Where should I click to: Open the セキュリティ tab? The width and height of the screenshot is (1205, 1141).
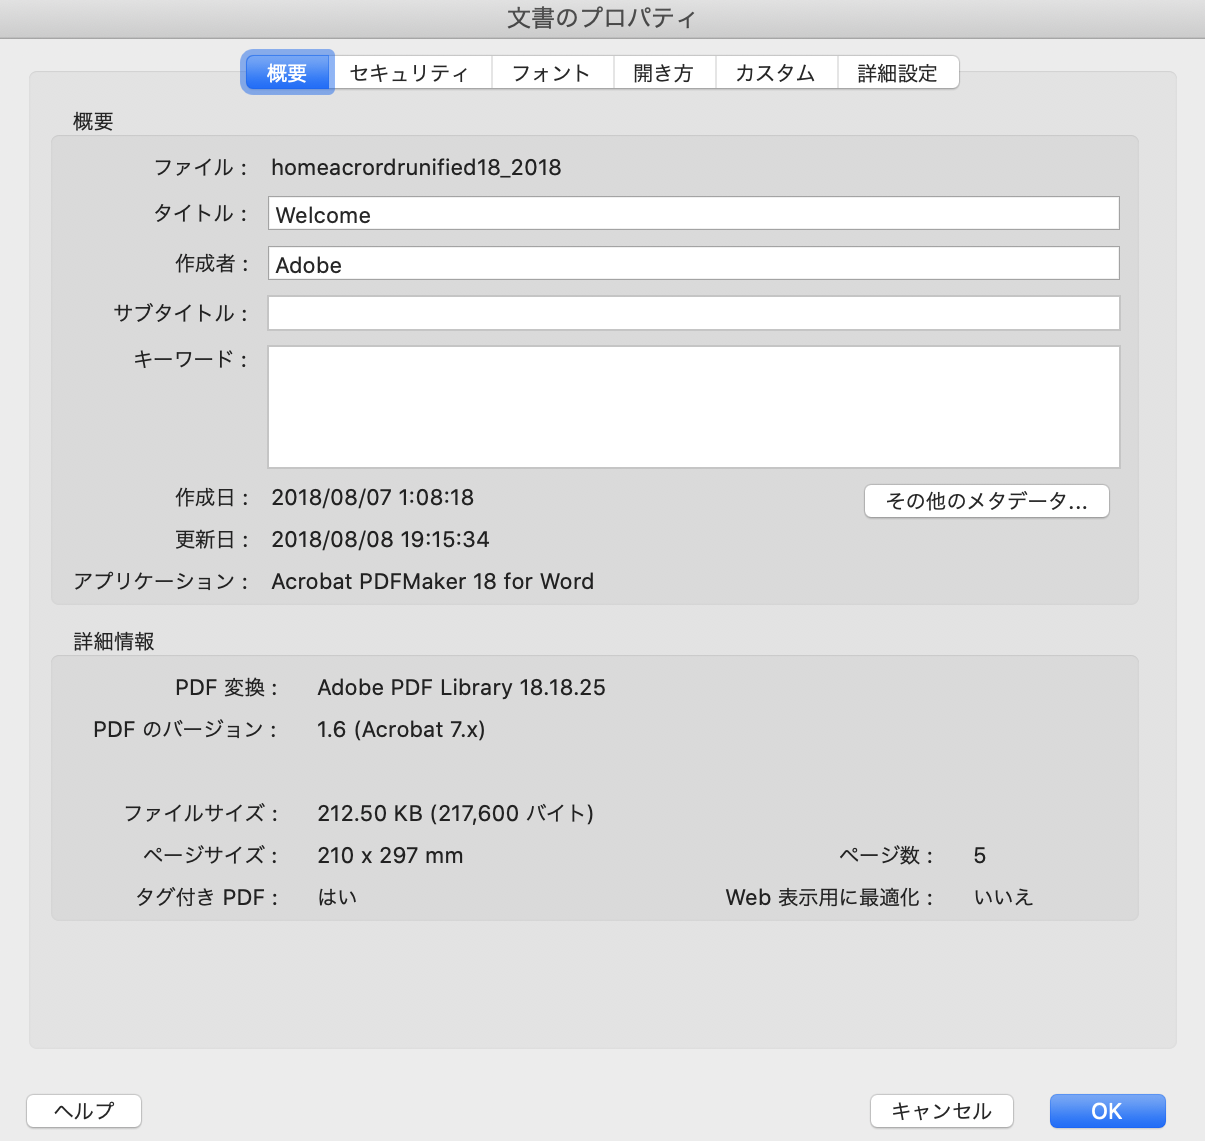click(x=410, y=73)
